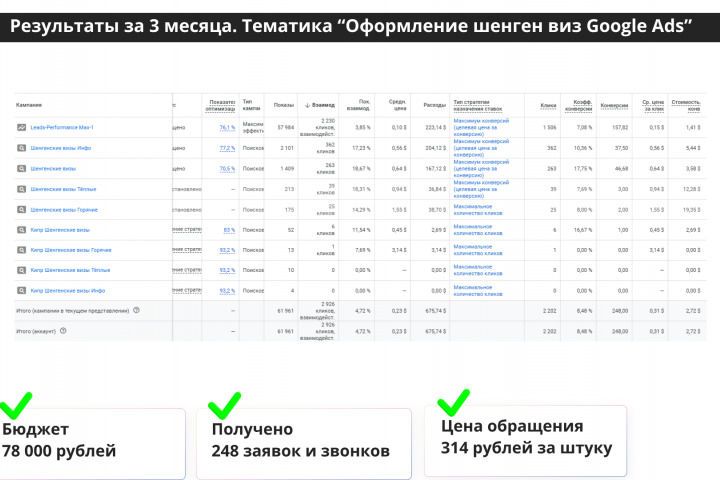
Task: Click the search campaign icon beside Шенгенские визы Инфо
Action: [22, 148]
